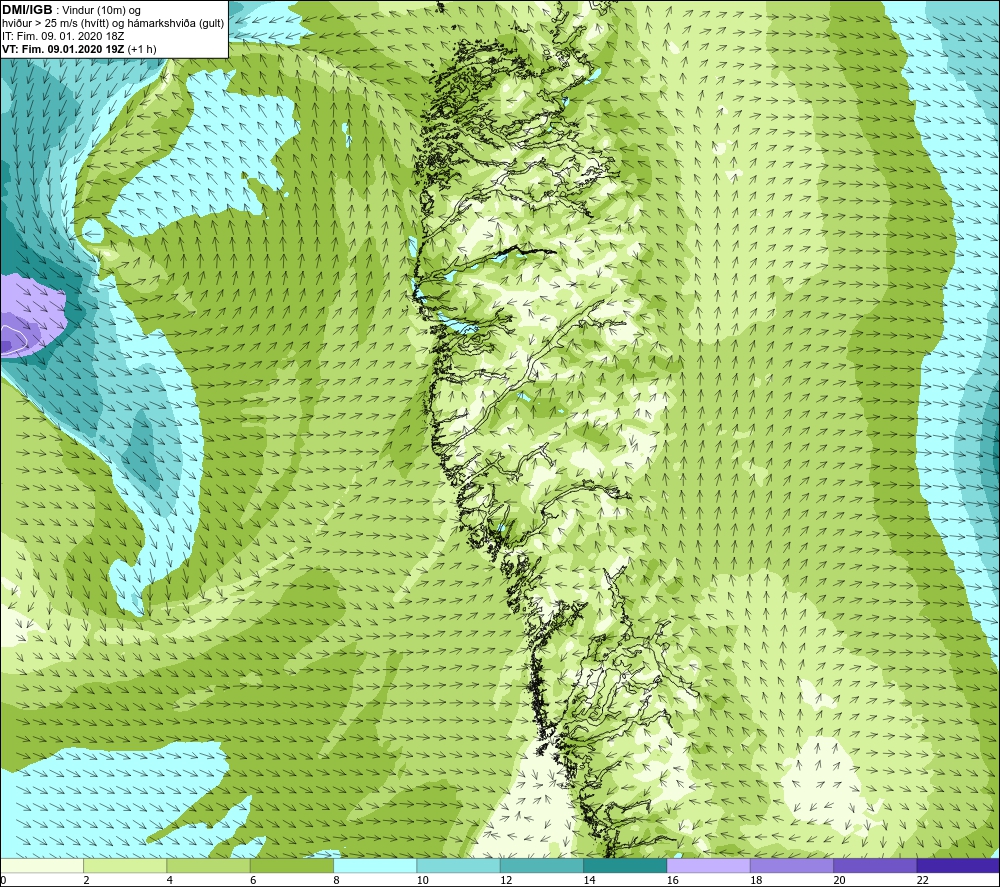Choose the 6–8 m/s darker green swatch
The image size is (1000, 887).
point(291,865)
